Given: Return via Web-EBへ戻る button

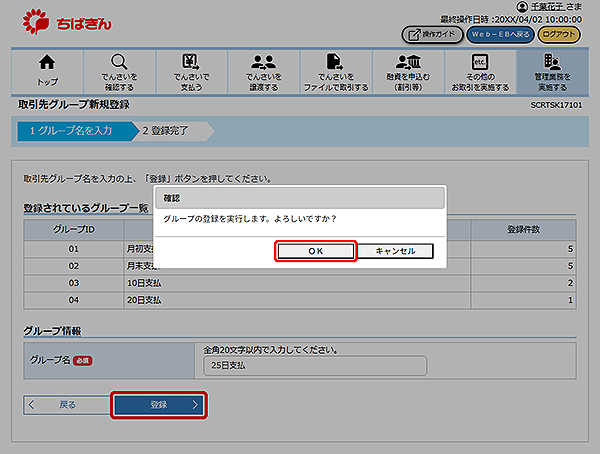Looking at the screenshot, I should click(500, 34).
